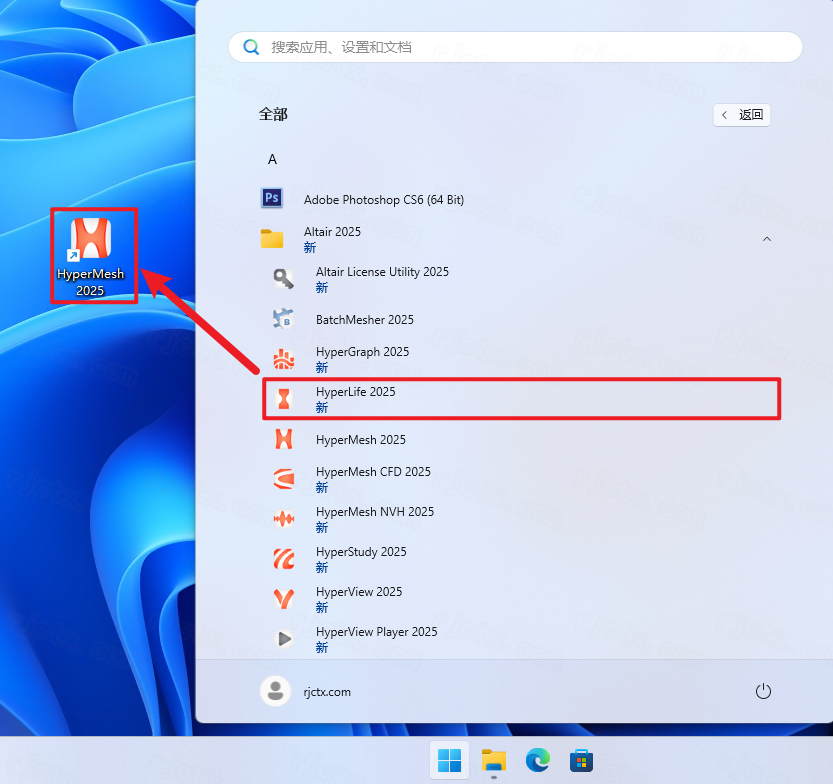The height and width of the screenshot is (784, 833).
Task: Jump to letter A section header
Action: [x=272, y=159]
